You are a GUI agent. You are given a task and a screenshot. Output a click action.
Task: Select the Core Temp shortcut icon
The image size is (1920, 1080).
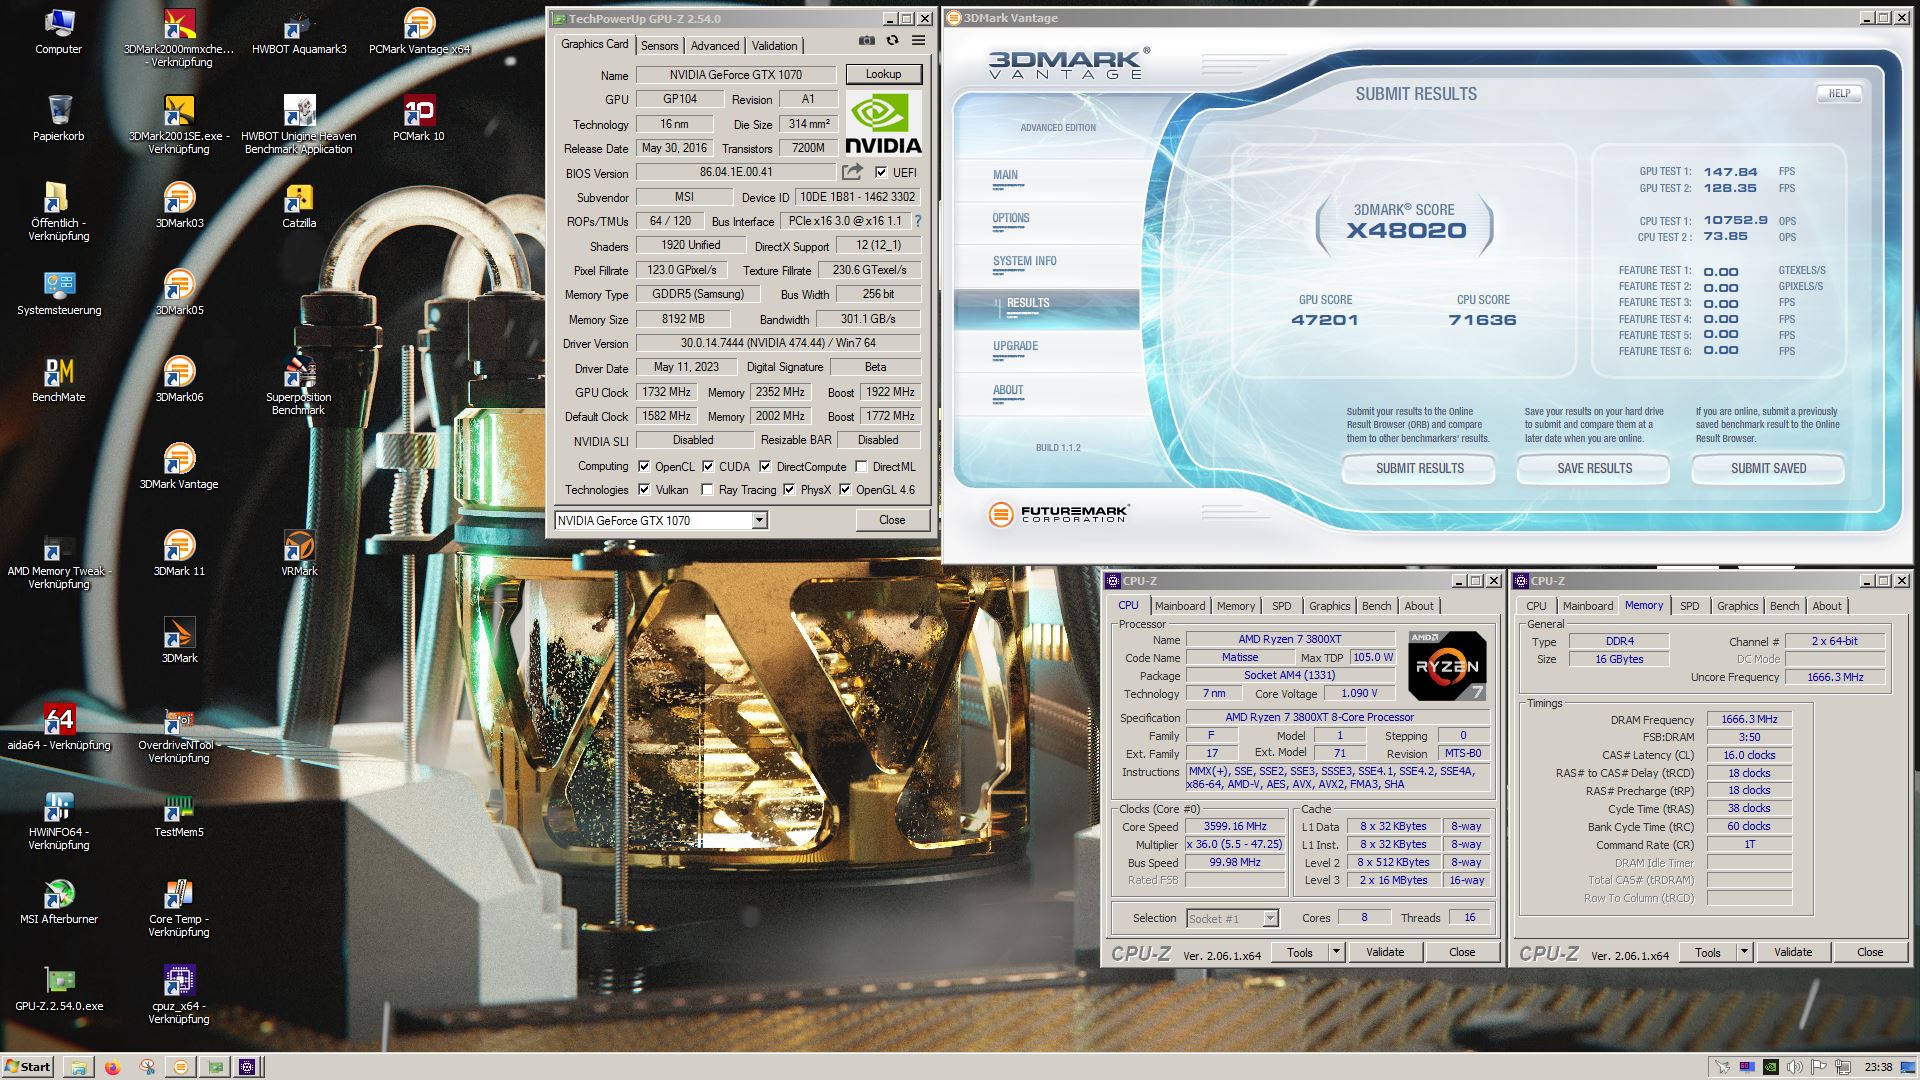point(179,907)
